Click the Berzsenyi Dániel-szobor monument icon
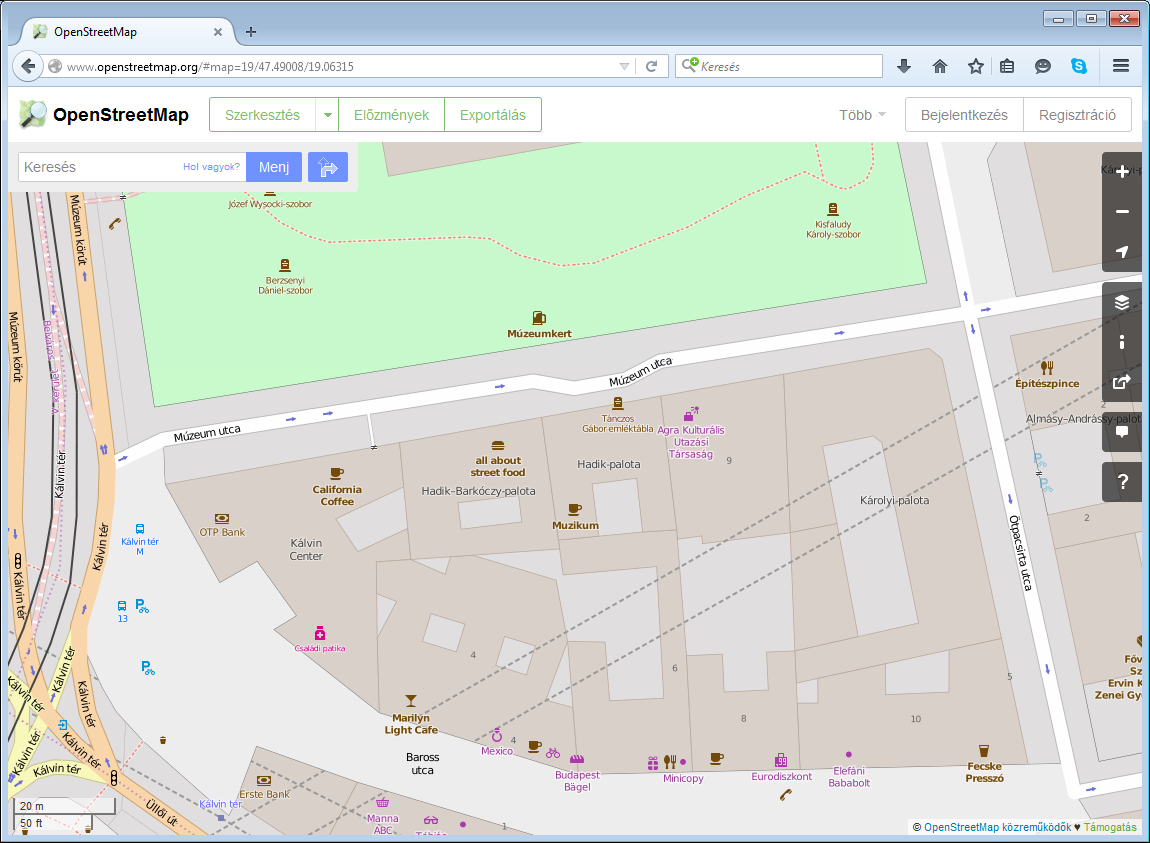1150x843 pixels. point(285,265)
